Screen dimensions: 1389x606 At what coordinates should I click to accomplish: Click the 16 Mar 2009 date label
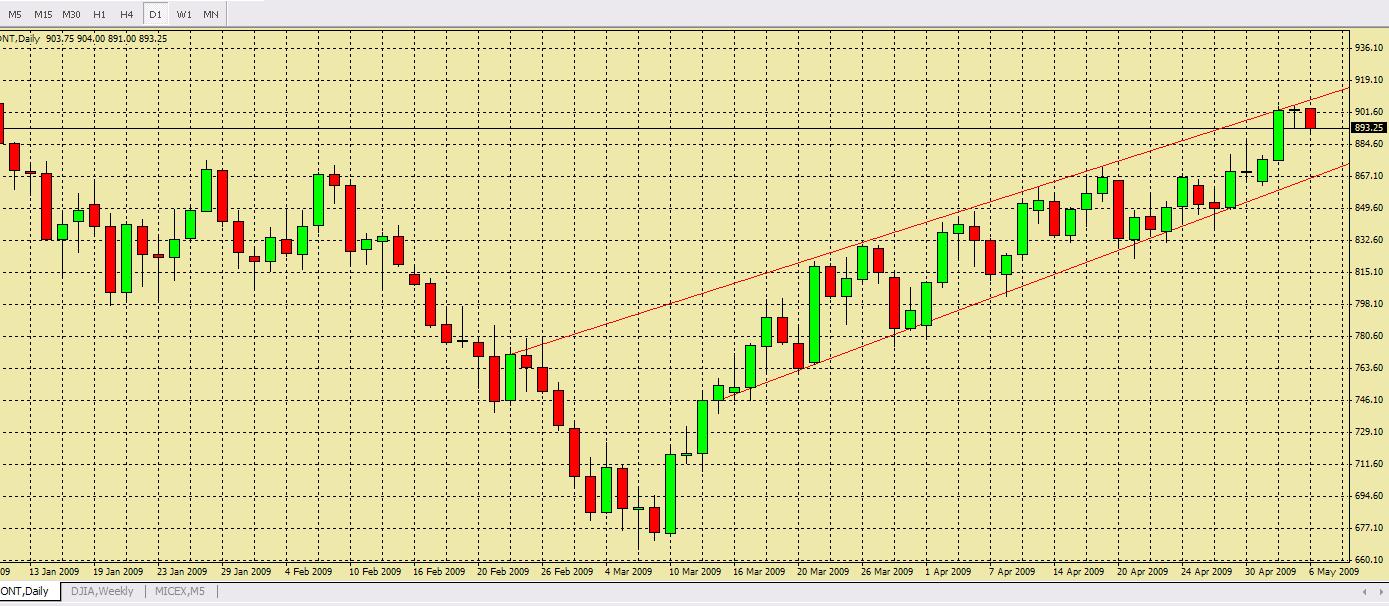click(758, 572)
